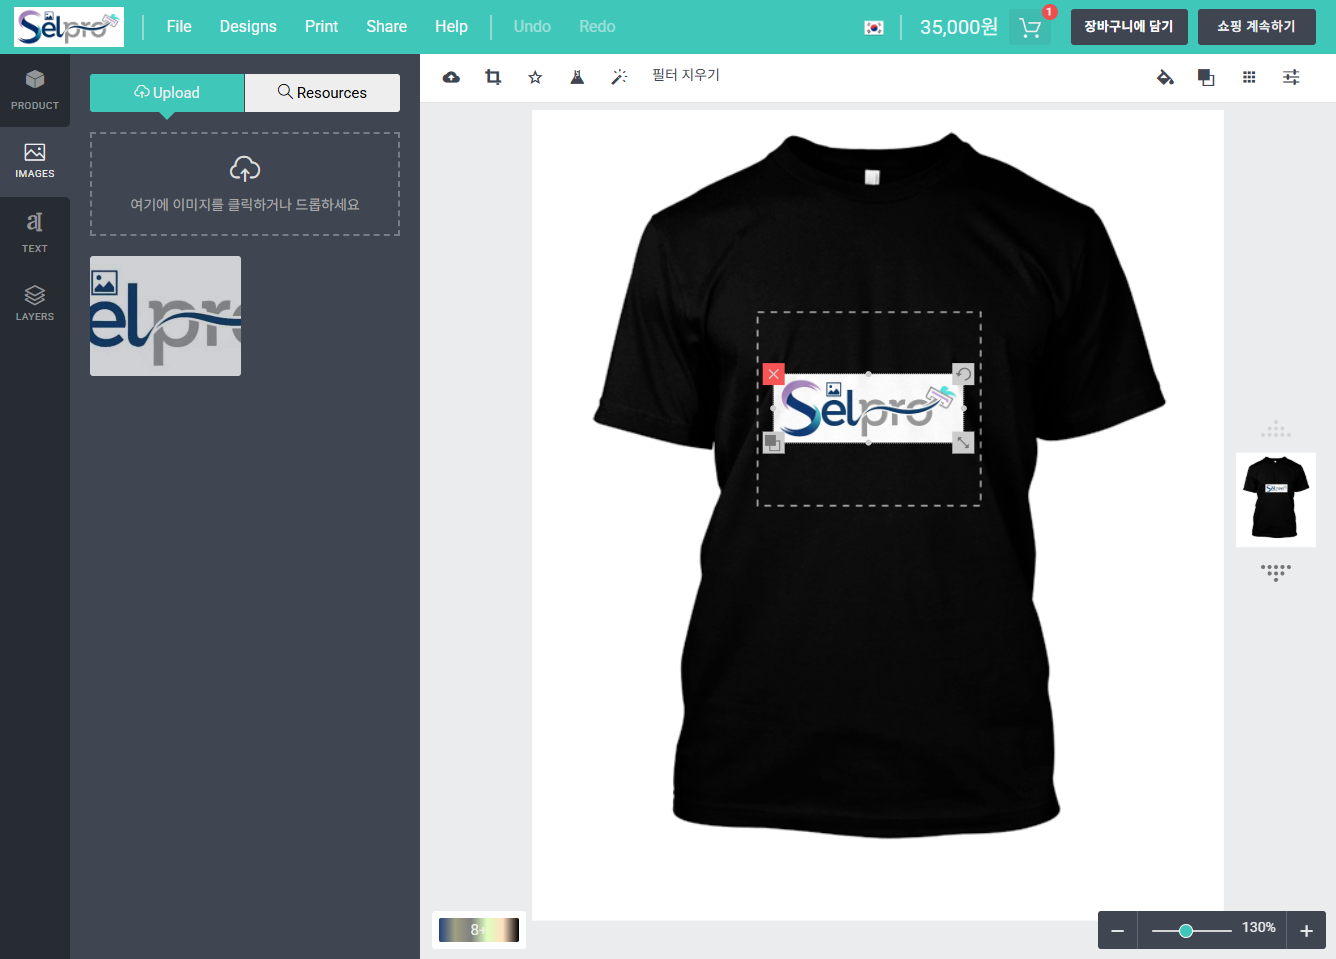
Task: Click the 35,000원 price text
Action: coord(959,27)
